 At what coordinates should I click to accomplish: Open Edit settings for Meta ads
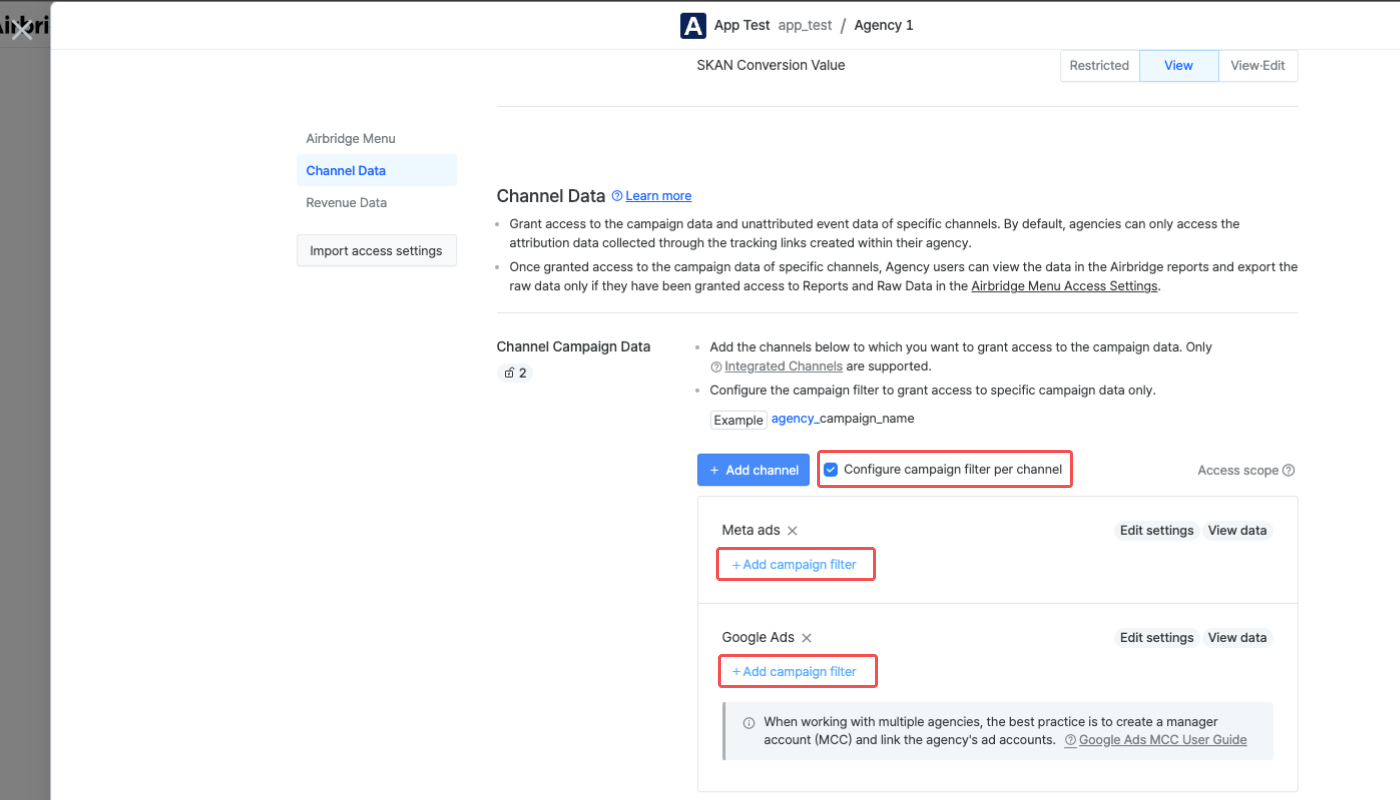[1157, 530]
